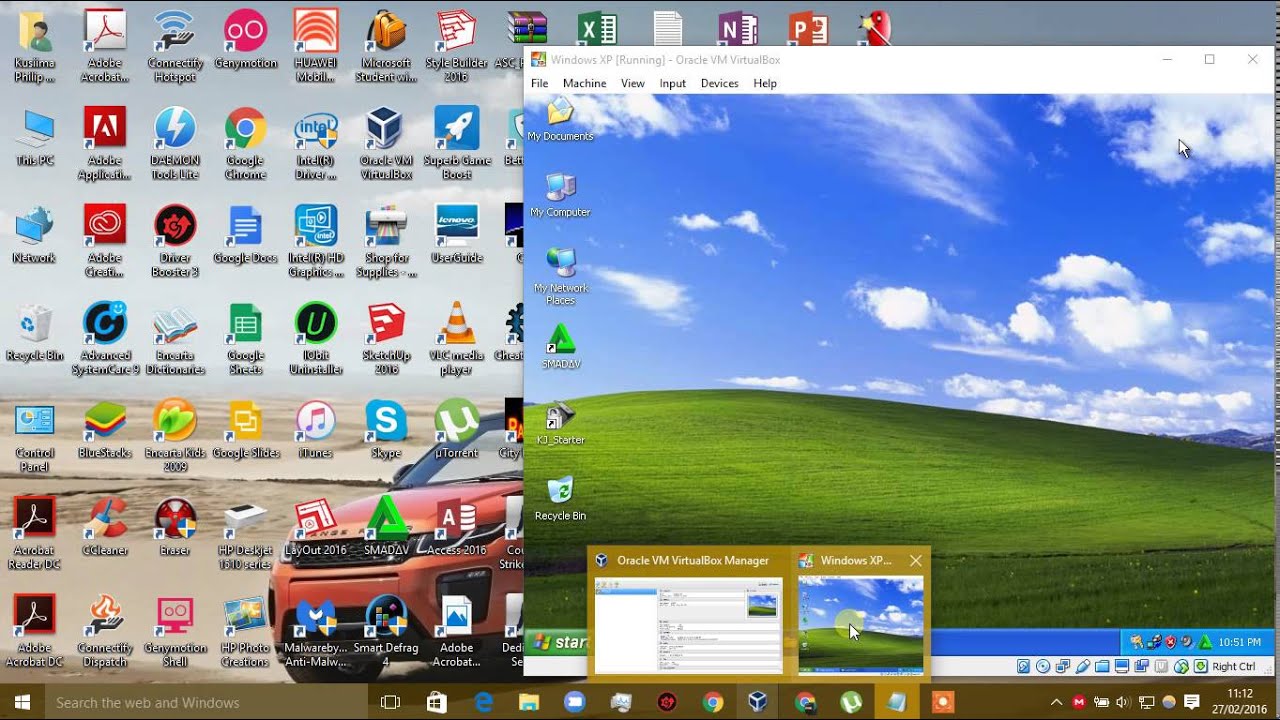Open Control Panel desktop icon
Viewport: 1280px width, 720px height.
click(35, 436)
